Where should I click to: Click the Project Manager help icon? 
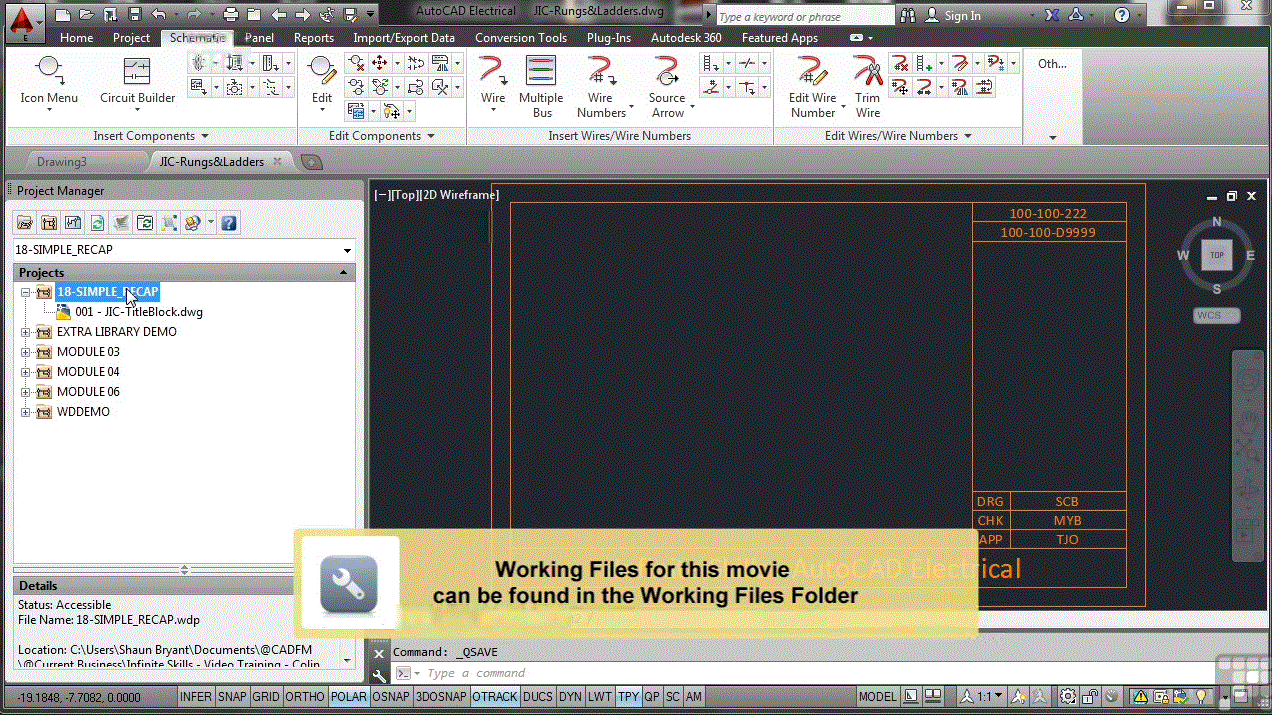(x=228, y=223)
